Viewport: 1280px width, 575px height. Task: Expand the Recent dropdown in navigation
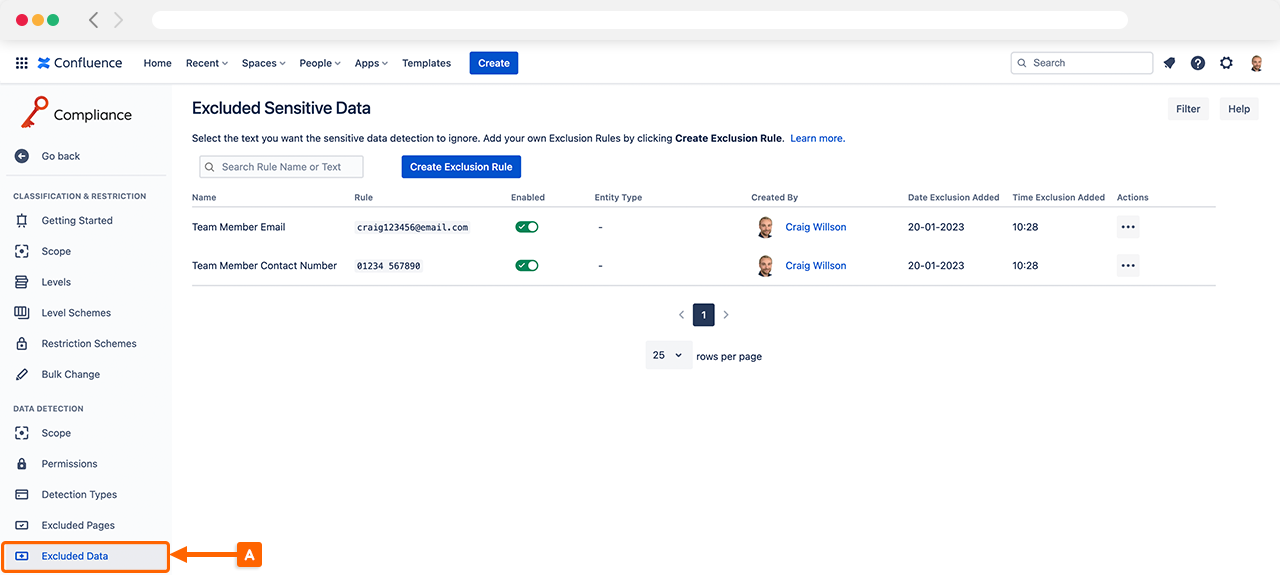(206, 63)
